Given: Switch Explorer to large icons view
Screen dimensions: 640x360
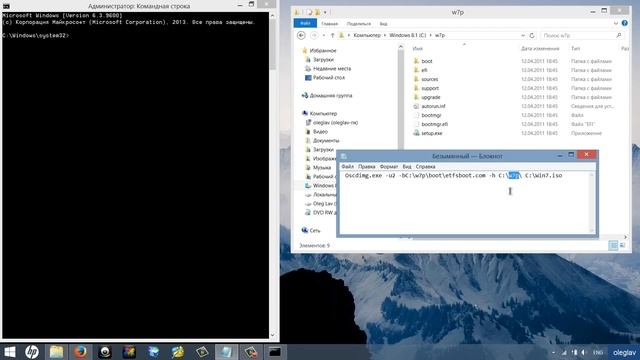Looking at the screenshot, I should [622, 245].
